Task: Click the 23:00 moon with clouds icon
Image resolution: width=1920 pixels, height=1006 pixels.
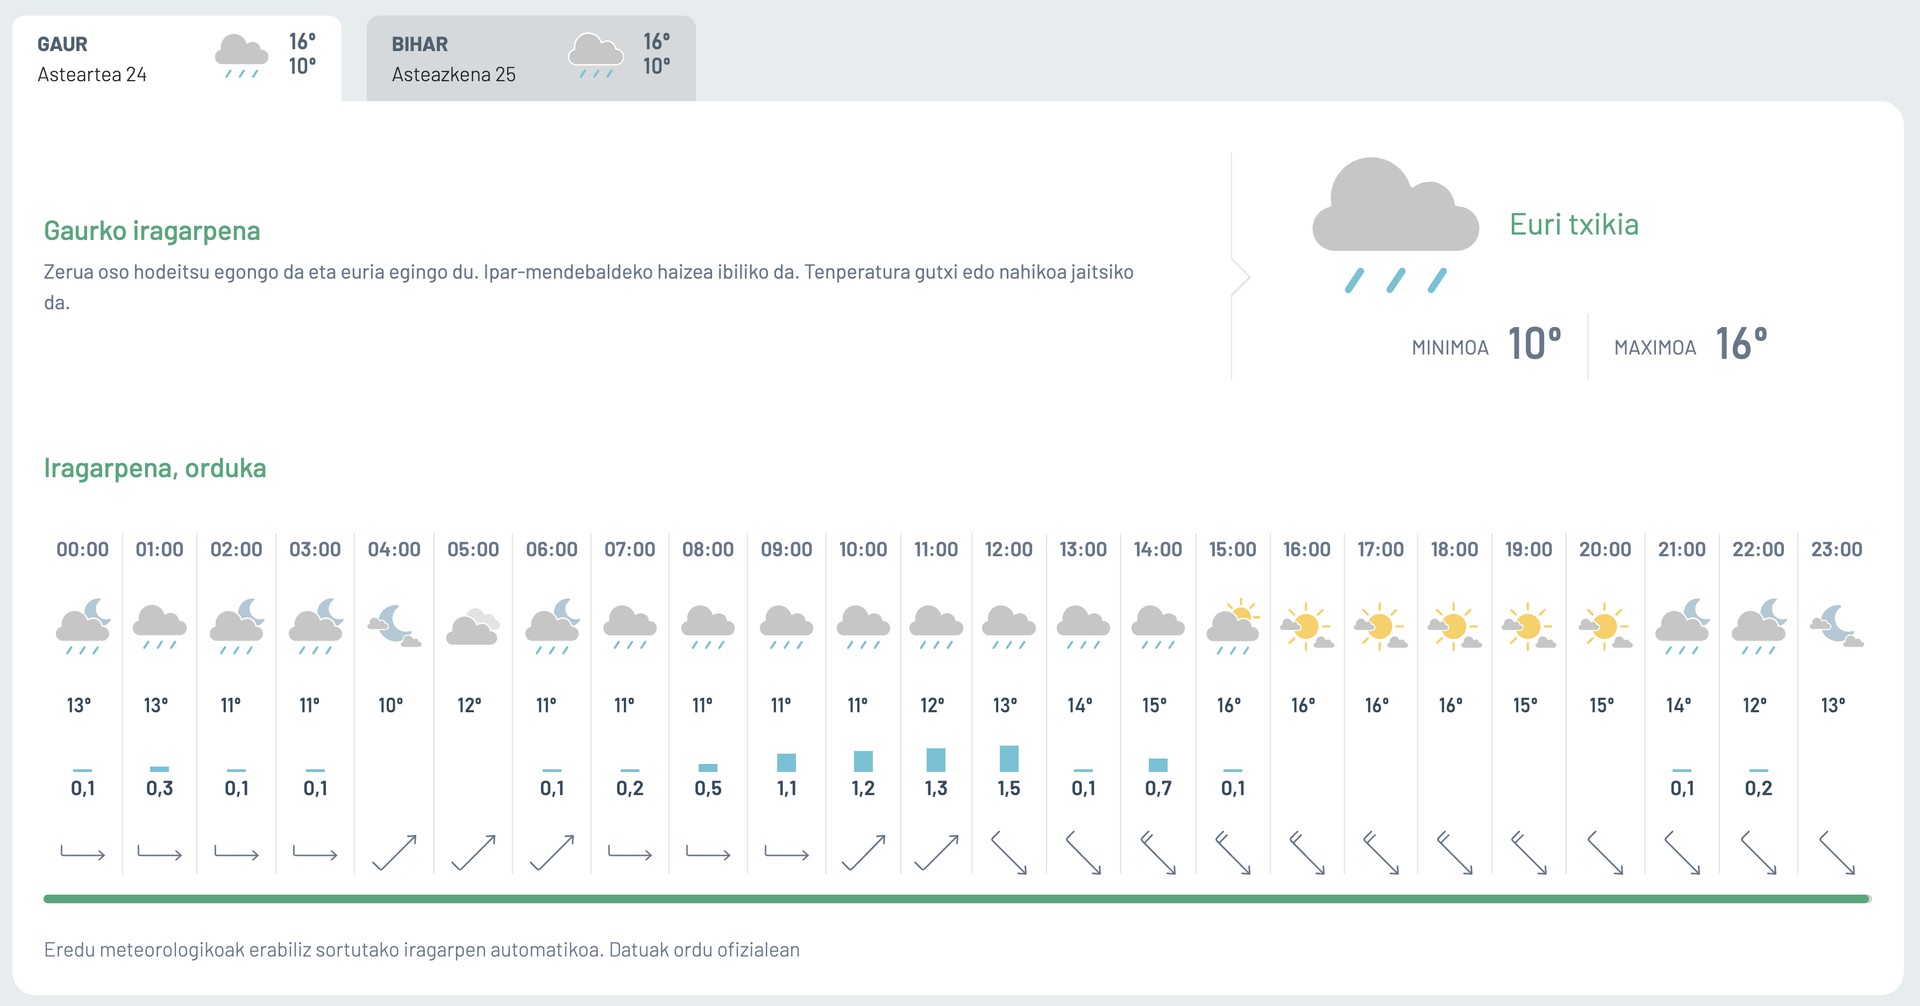Action: point(1837,626)
